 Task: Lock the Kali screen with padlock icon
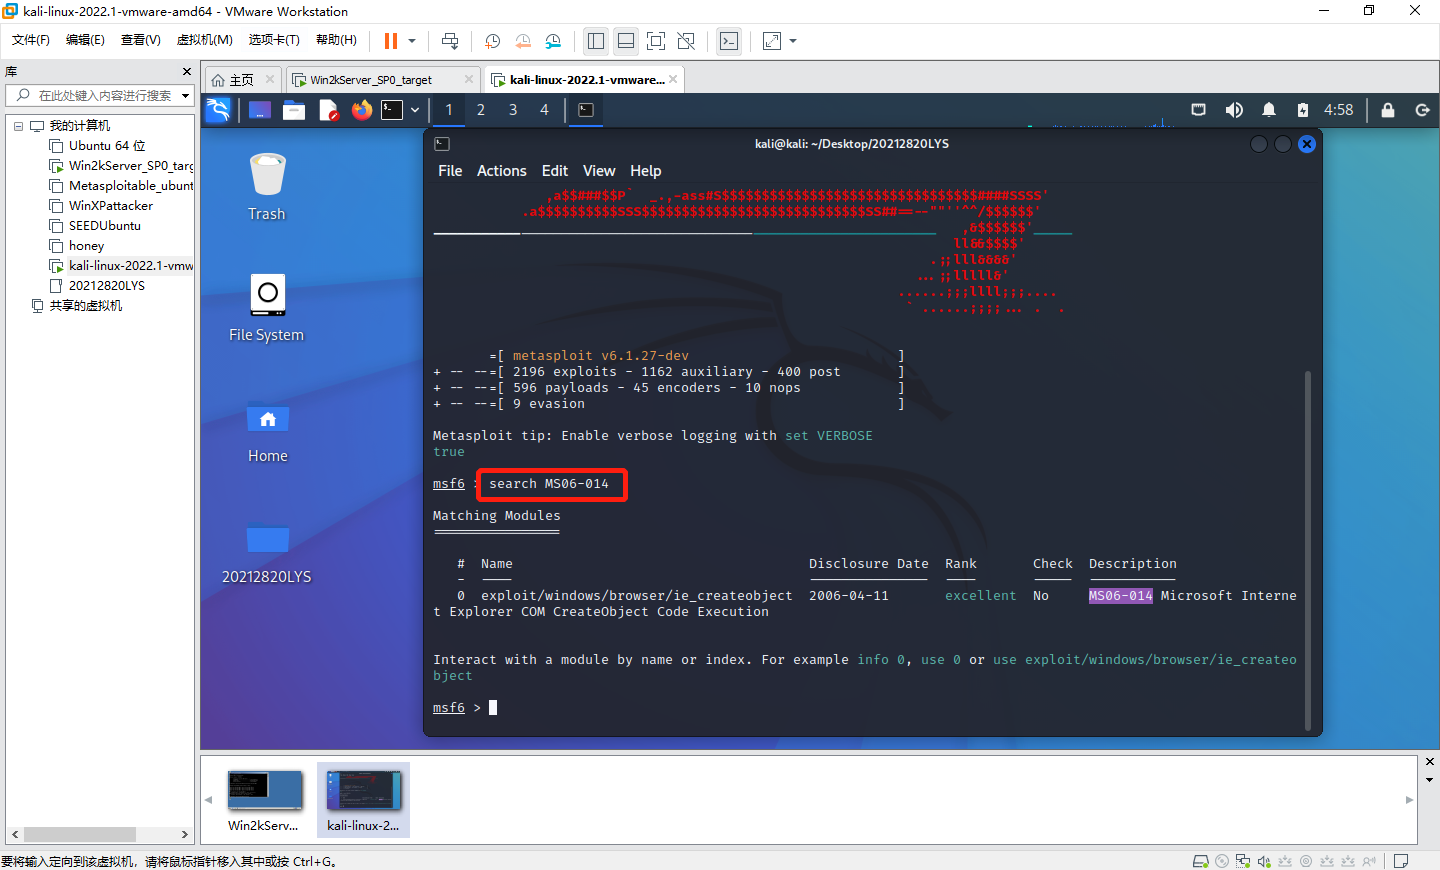click(x=1388, y=110)
